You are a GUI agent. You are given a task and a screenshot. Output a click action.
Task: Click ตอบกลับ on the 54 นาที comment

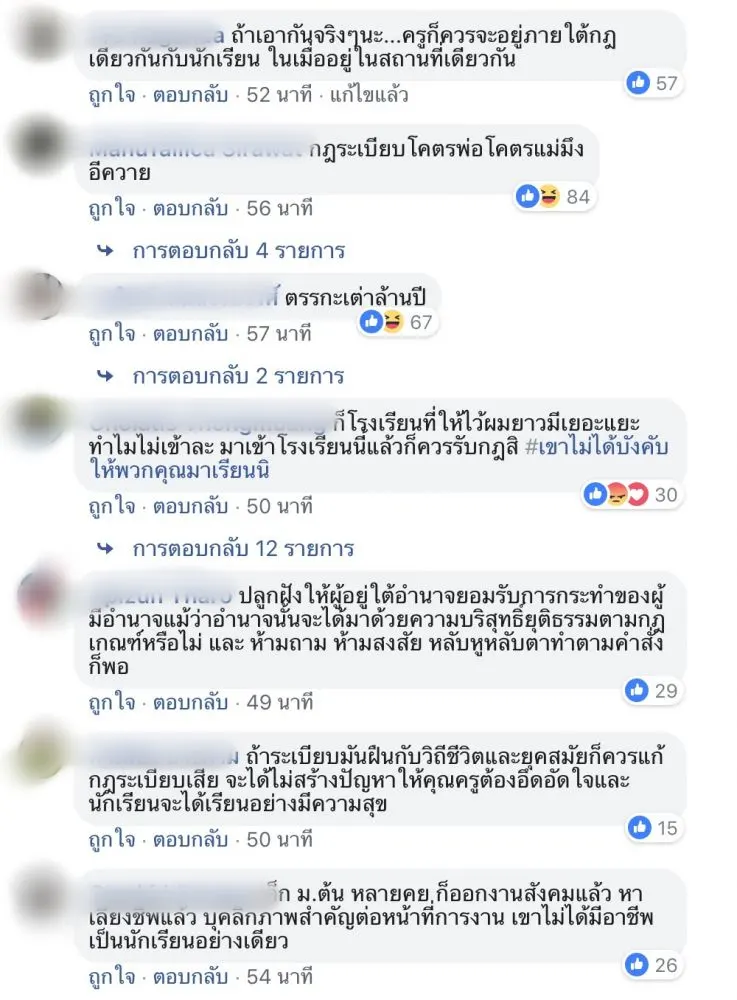pos(190,976)
